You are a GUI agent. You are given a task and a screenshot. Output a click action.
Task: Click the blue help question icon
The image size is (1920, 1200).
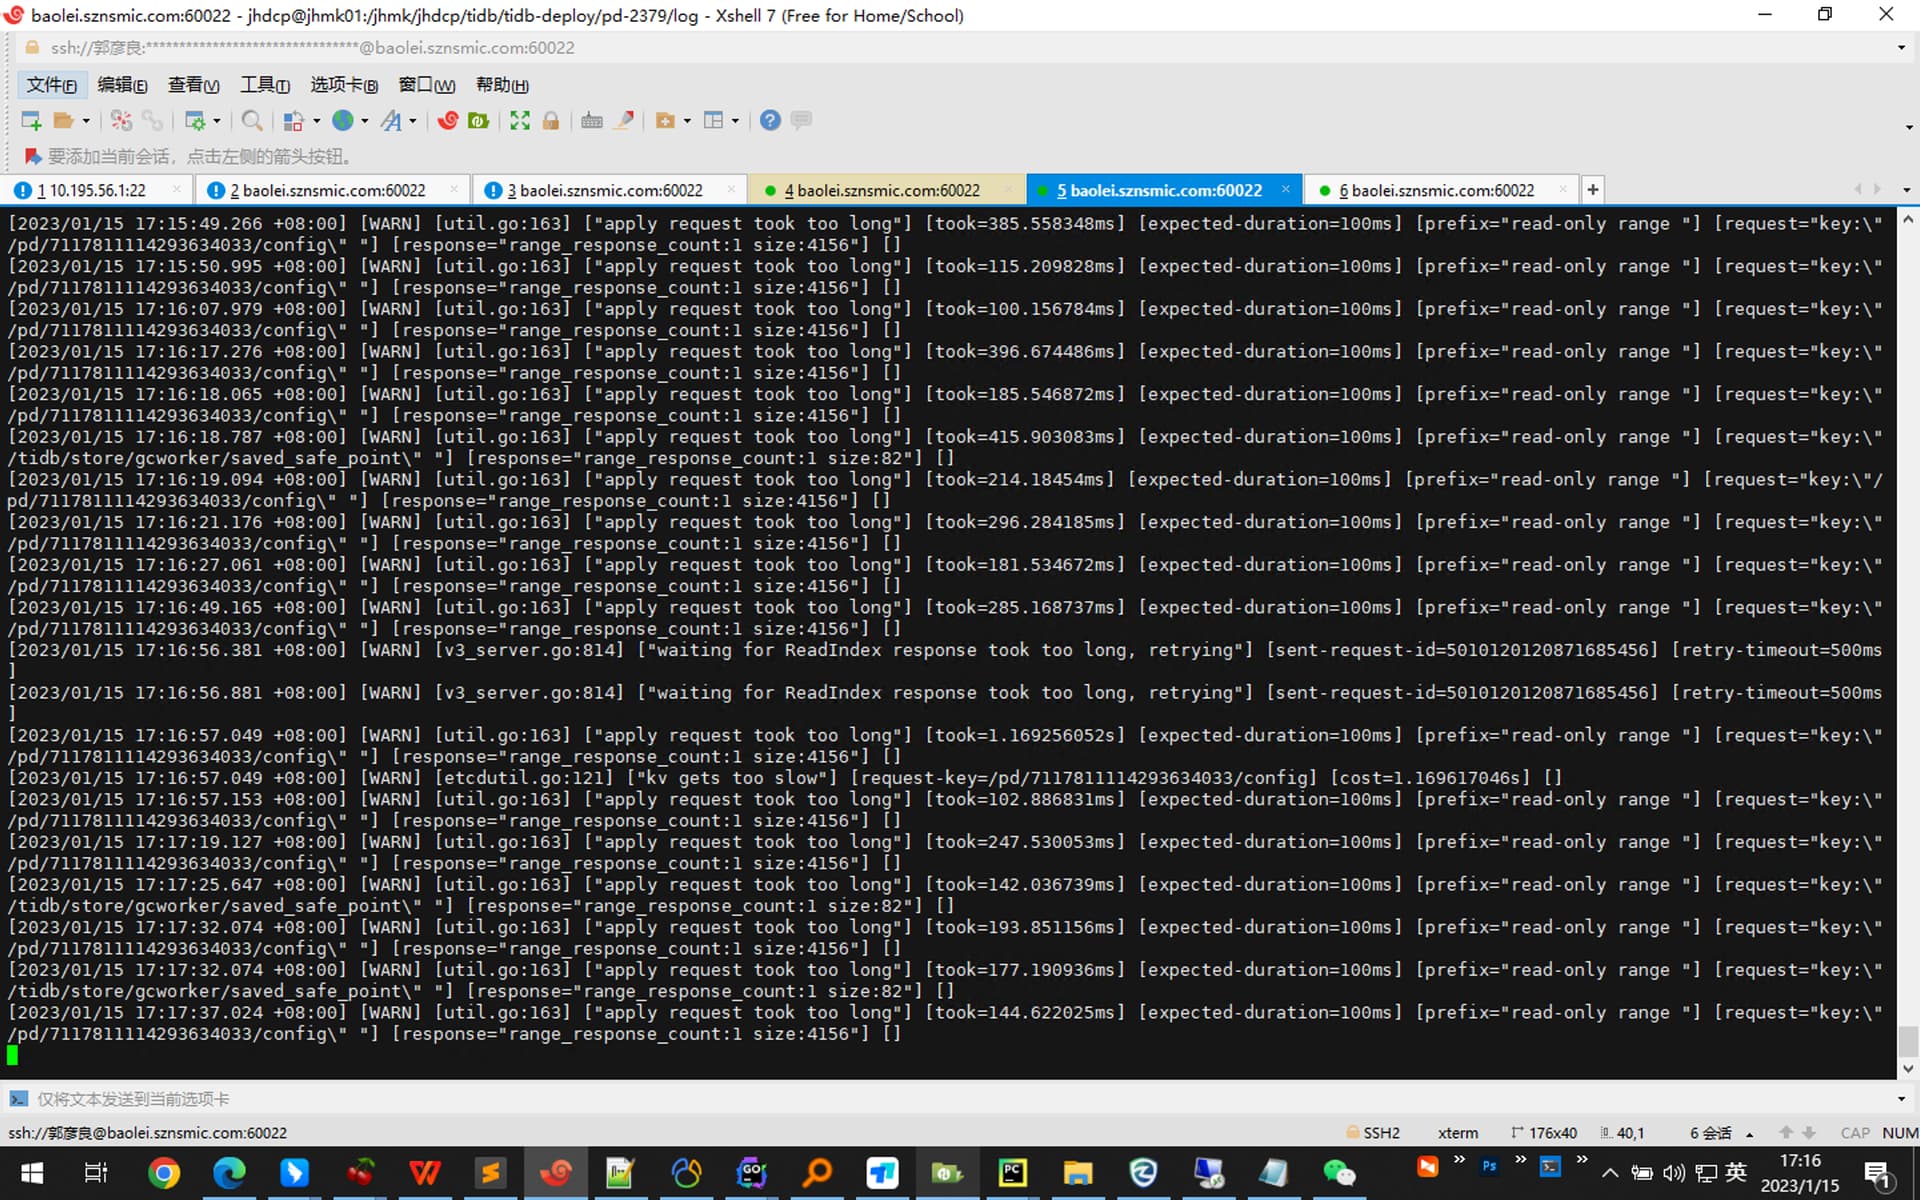point(769,121)
